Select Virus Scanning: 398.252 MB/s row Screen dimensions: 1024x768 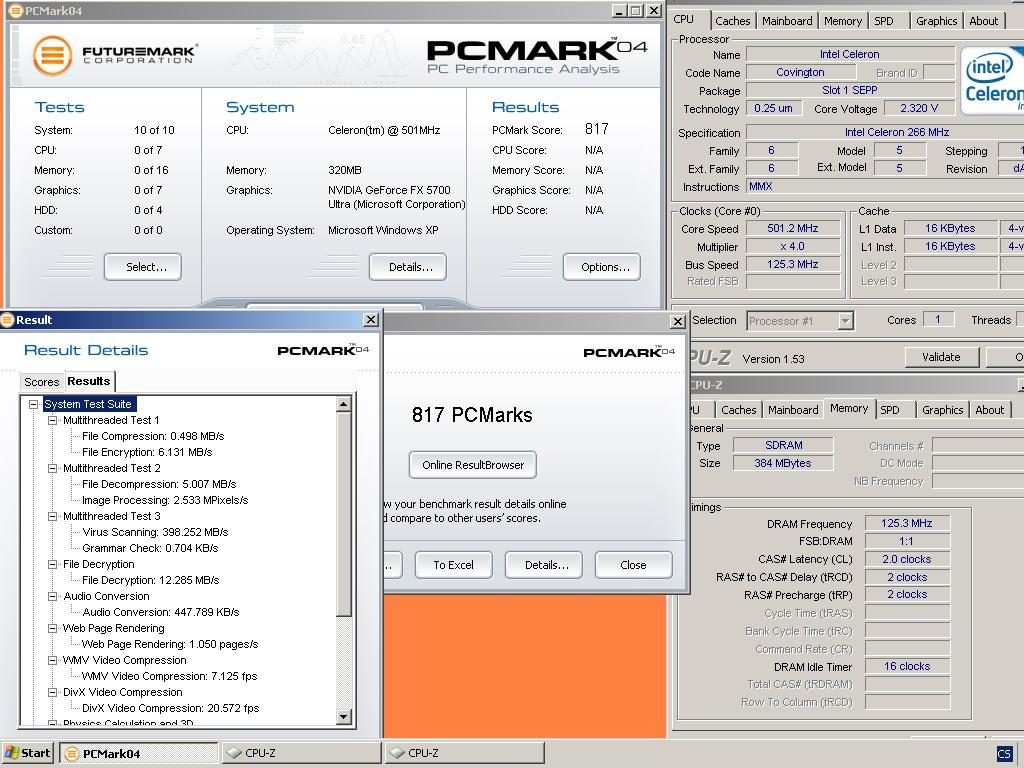[155, 532]
